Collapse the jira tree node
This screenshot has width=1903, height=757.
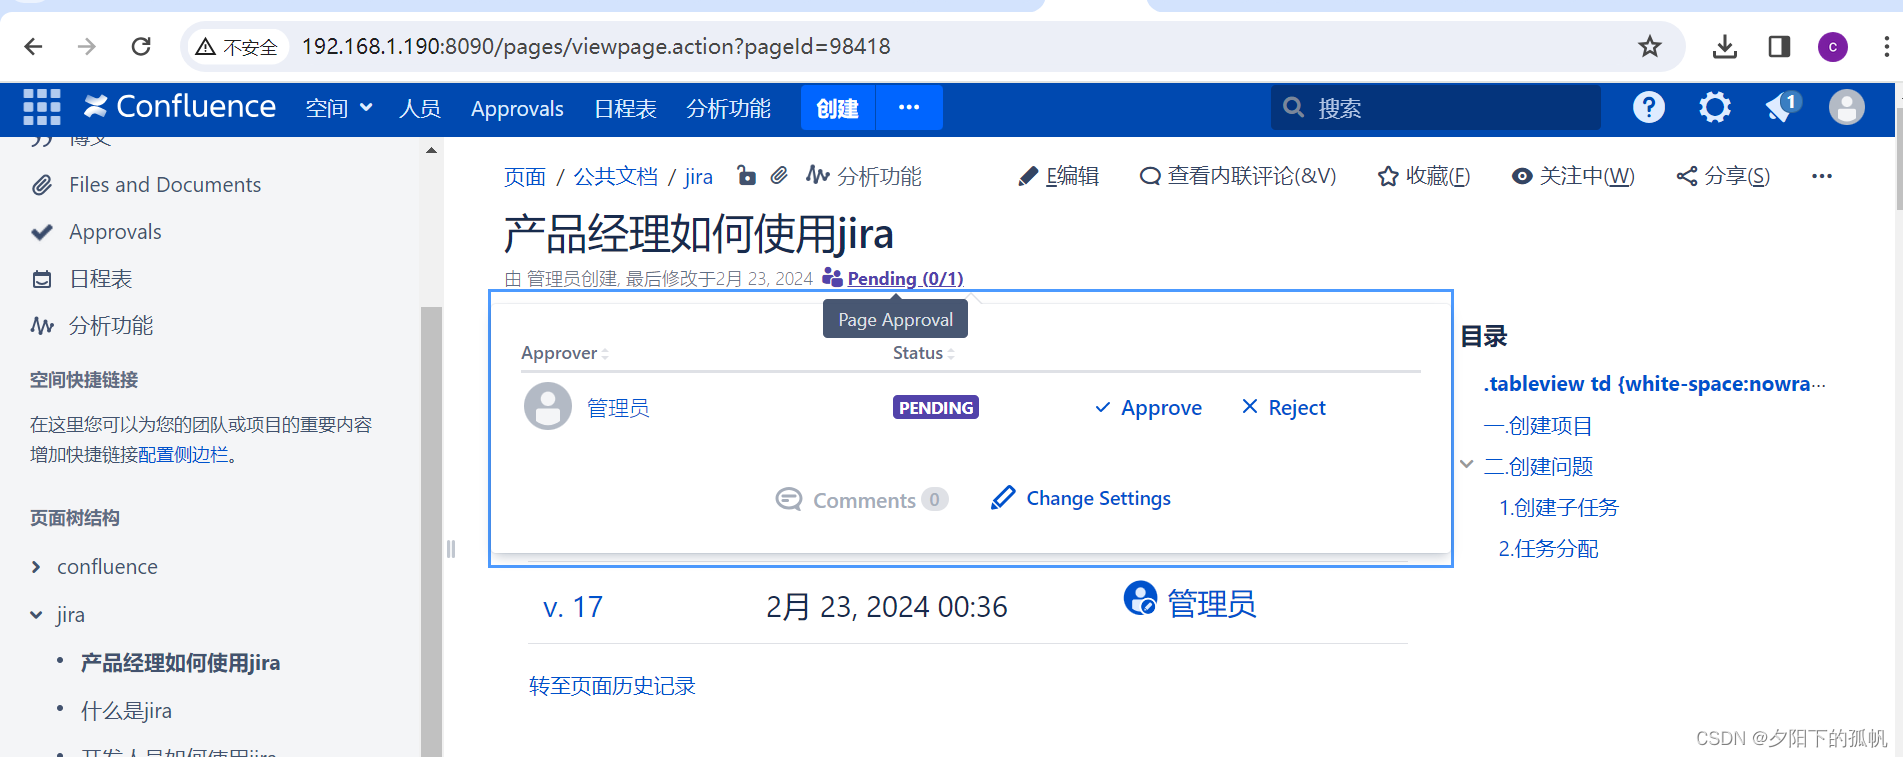(x=36, y=615)
